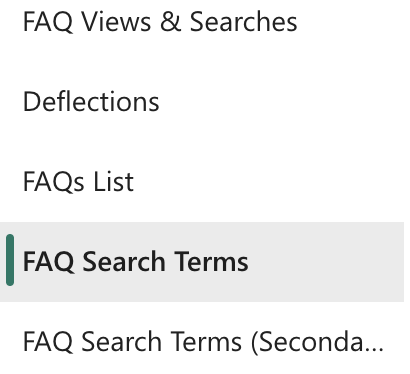Click the green selection indicator bar

(x=10, y=260)
